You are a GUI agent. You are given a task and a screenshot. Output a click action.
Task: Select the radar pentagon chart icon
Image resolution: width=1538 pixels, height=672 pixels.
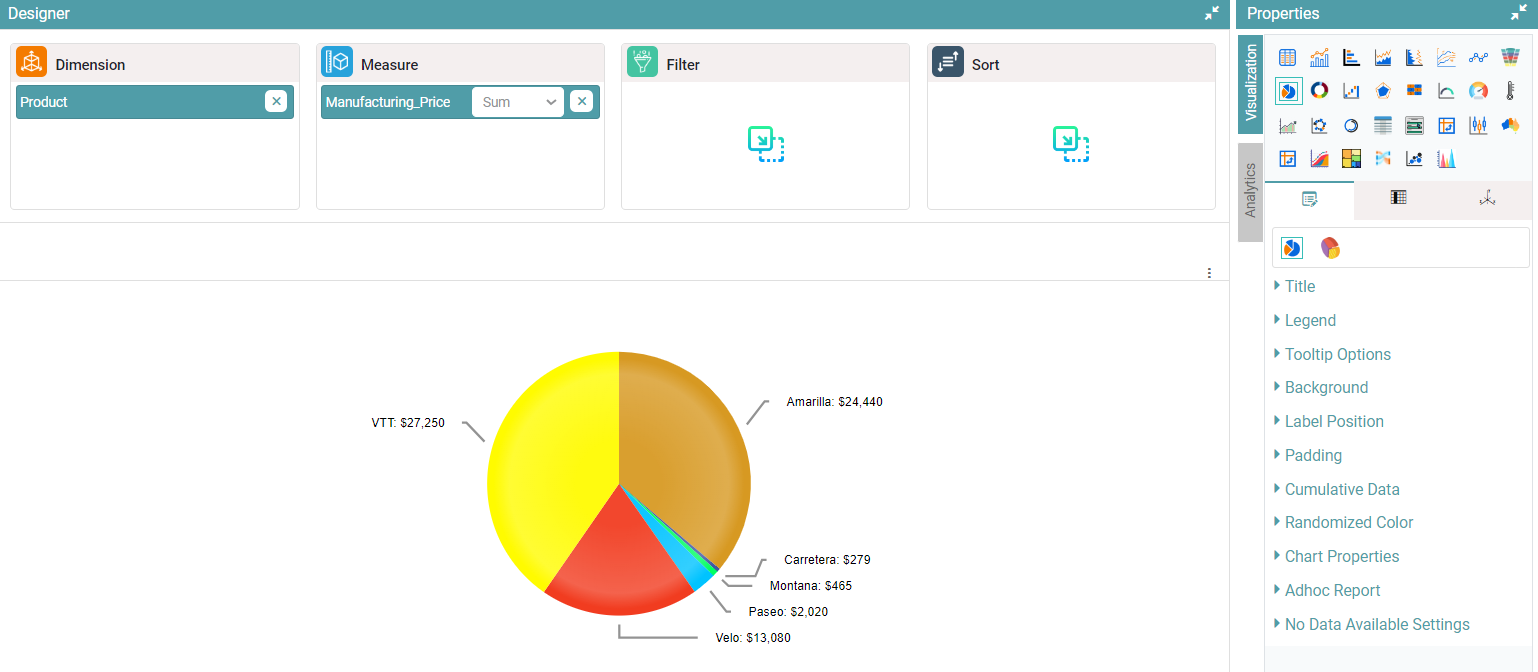1383,91
